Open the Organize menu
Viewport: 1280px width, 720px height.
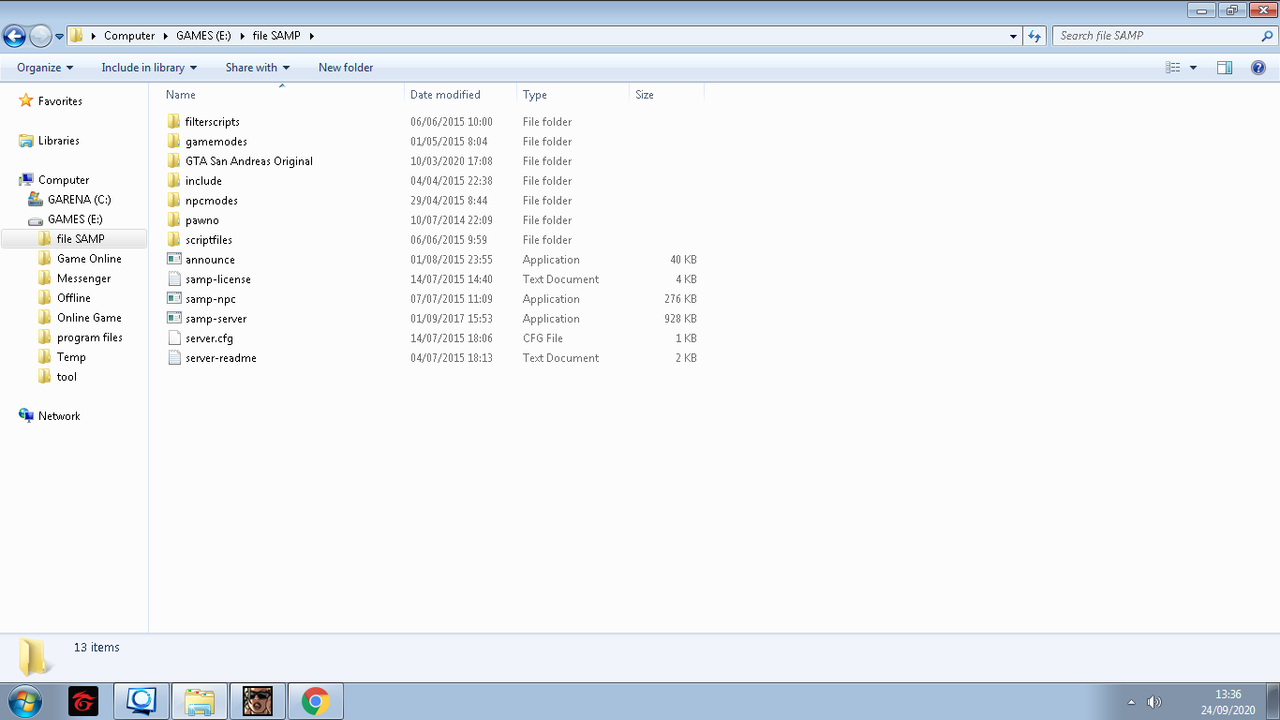[45, 68]
